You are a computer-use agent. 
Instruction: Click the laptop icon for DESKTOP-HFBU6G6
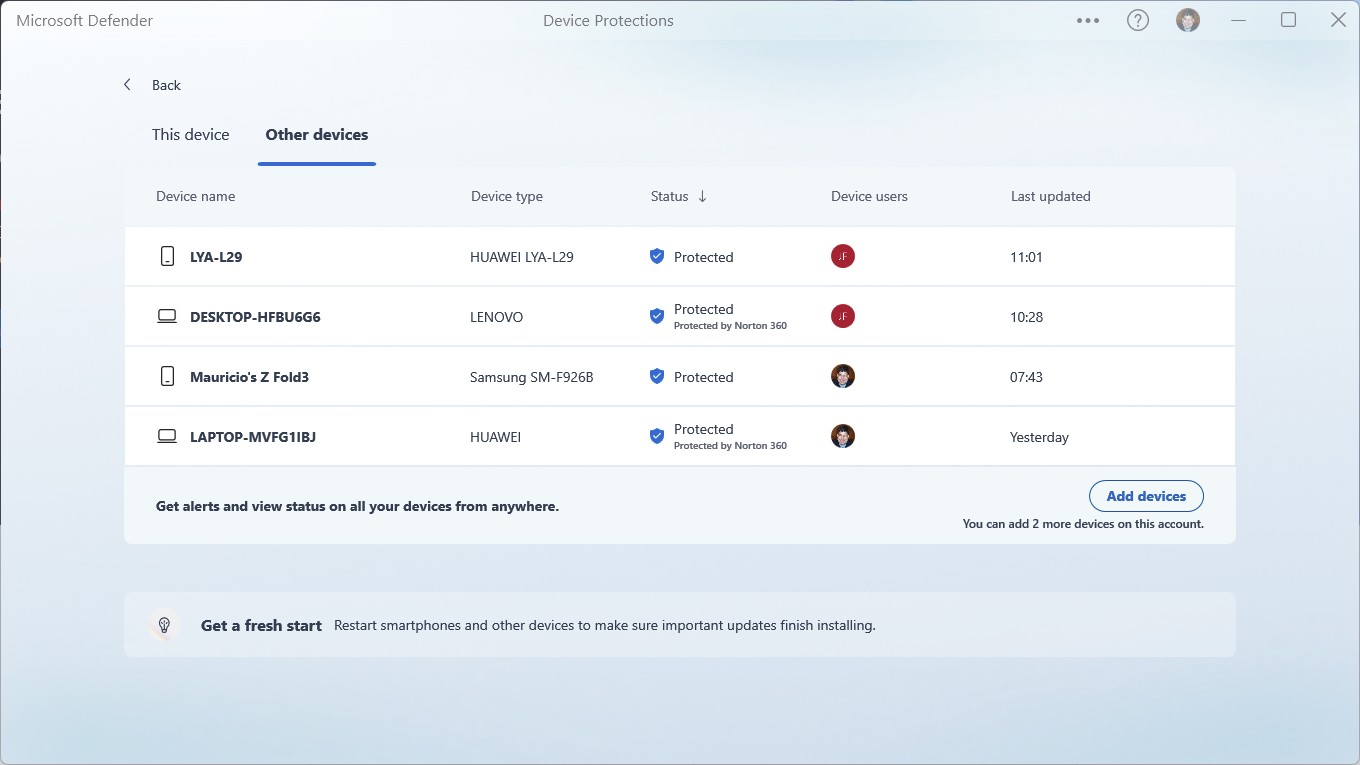click(167, 316)
